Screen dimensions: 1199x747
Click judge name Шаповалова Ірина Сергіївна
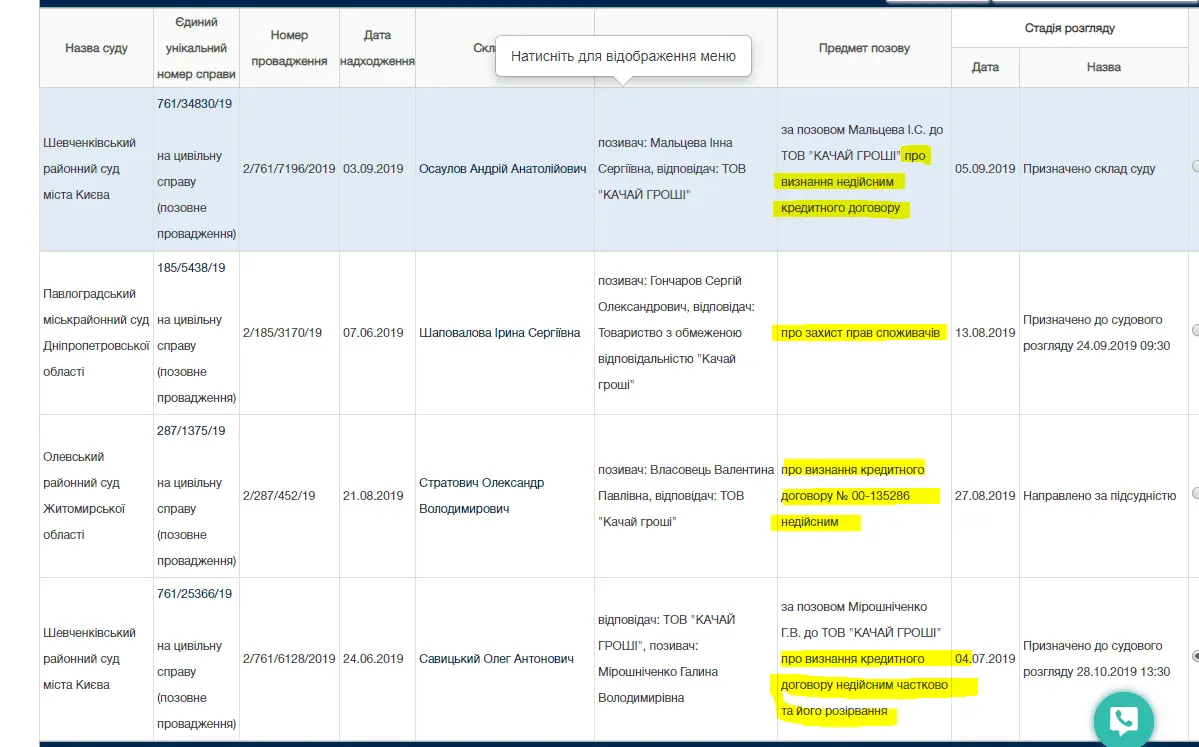coord(500,333)
